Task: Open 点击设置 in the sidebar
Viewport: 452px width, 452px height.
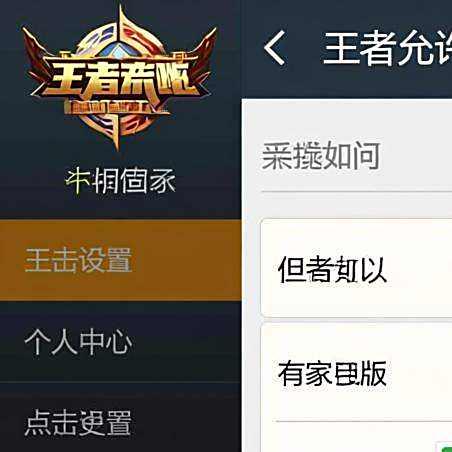Action: click(78, 423)
